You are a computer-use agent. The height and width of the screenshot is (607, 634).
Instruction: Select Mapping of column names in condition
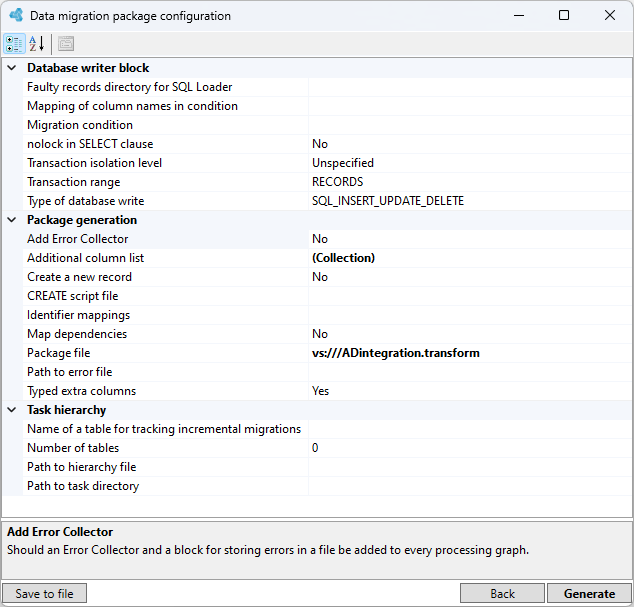pos(166,106)
